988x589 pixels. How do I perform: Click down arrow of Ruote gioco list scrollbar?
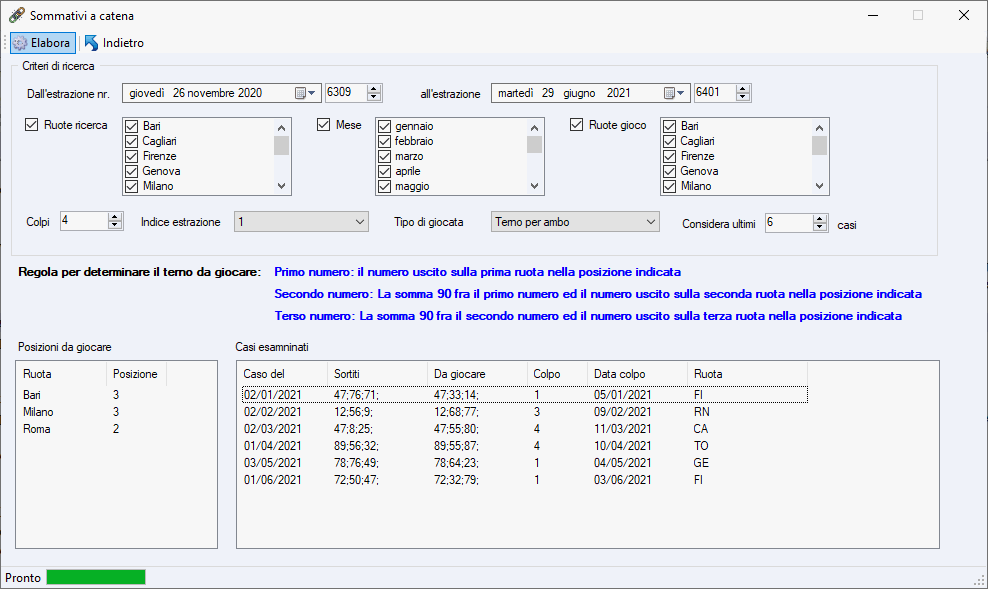pos(819,186)
